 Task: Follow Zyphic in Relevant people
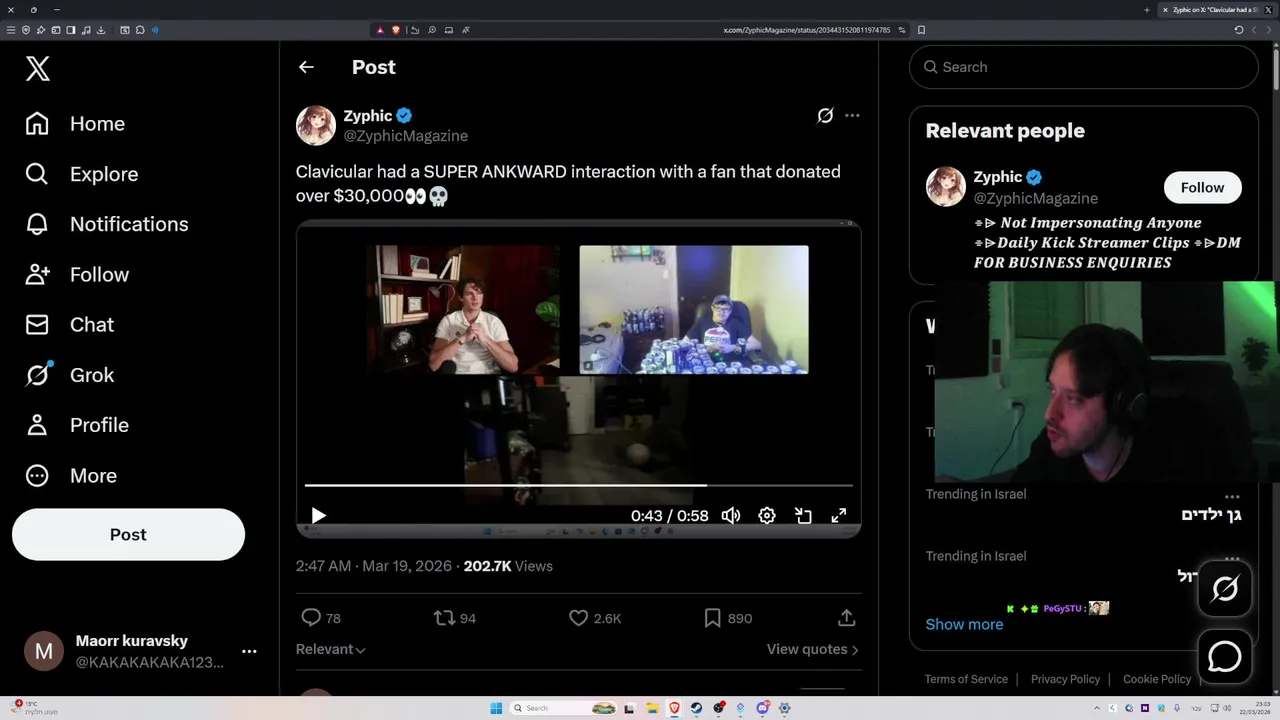pyautogui.click(x=1202, y=188)
